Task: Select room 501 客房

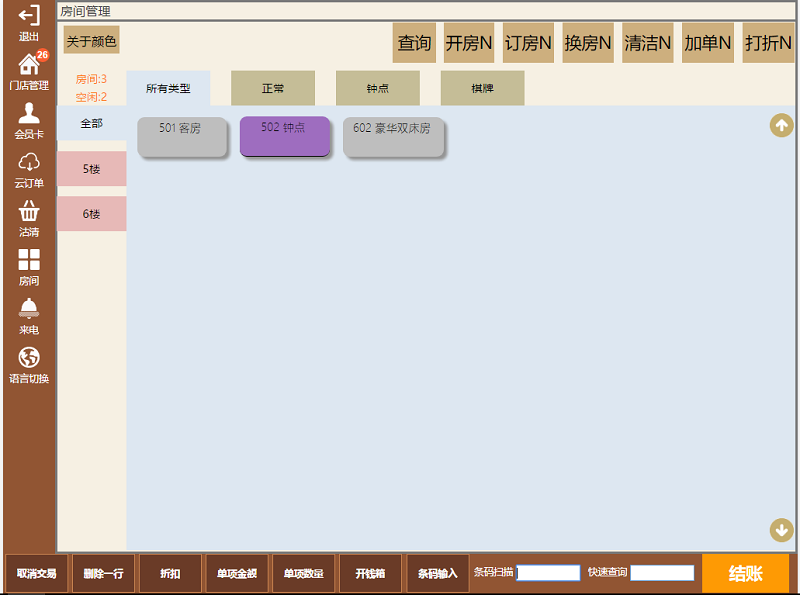Action: (x=182, y=137)
